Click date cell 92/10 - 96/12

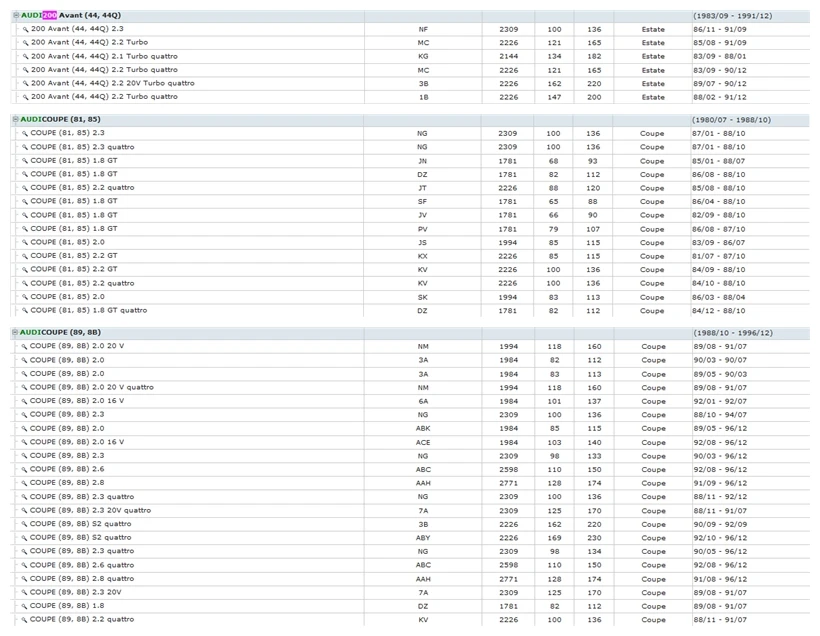720,538
